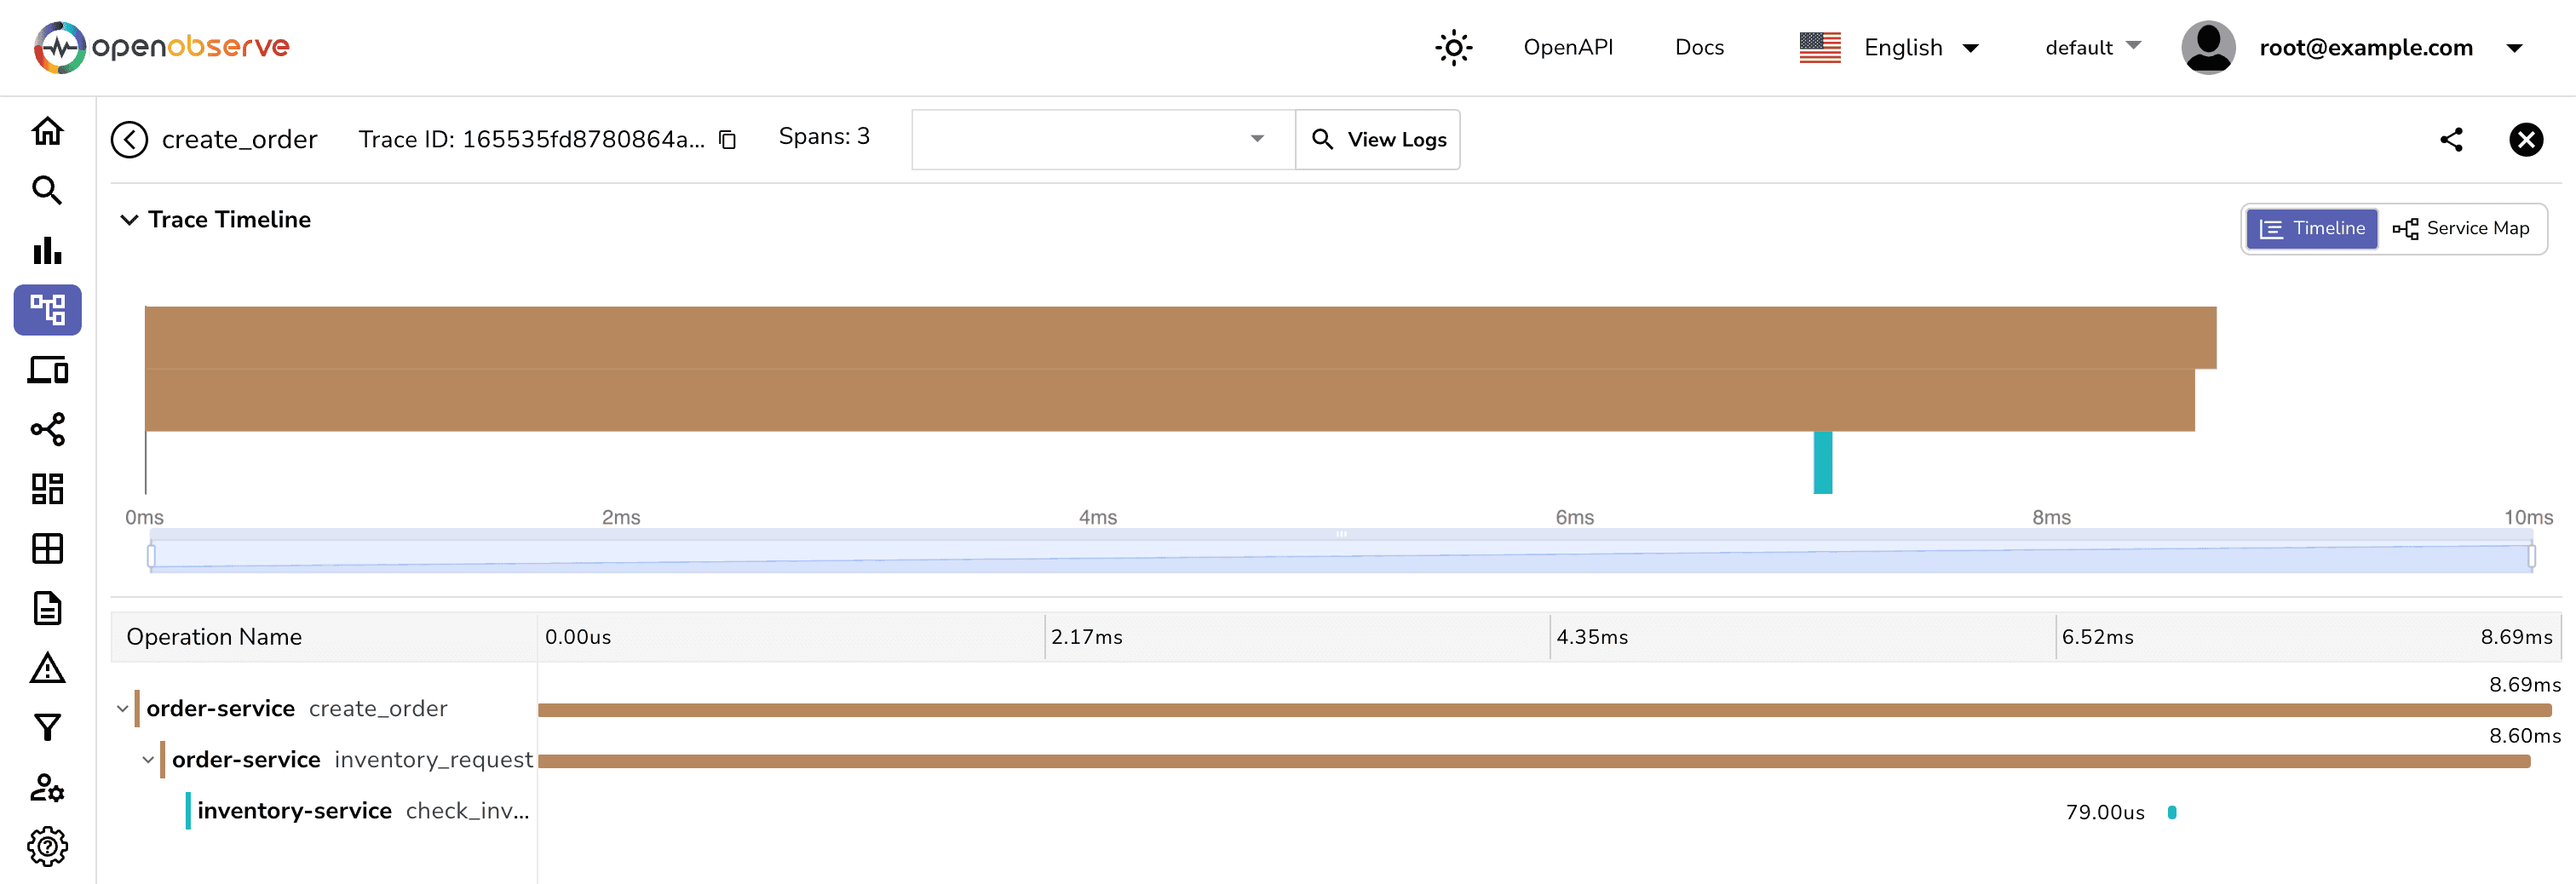The image size is (2576, 884).
Task: Open the Pipelines icon in sidebar
Action: (47, 429)
